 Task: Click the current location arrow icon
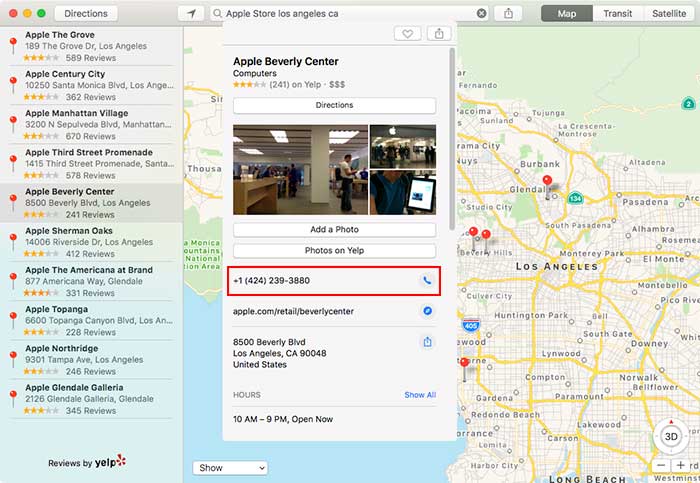point(191,13)
